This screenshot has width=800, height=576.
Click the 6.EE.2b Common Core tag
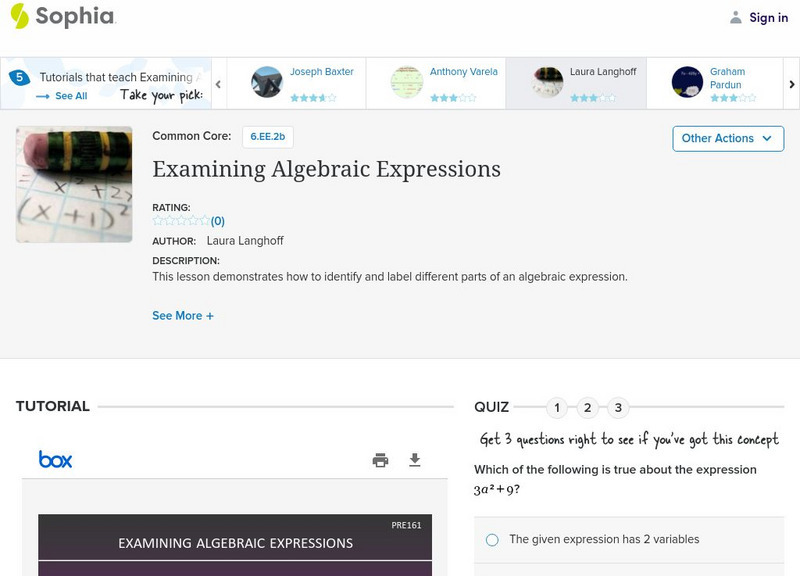click(x=267, y=137)
